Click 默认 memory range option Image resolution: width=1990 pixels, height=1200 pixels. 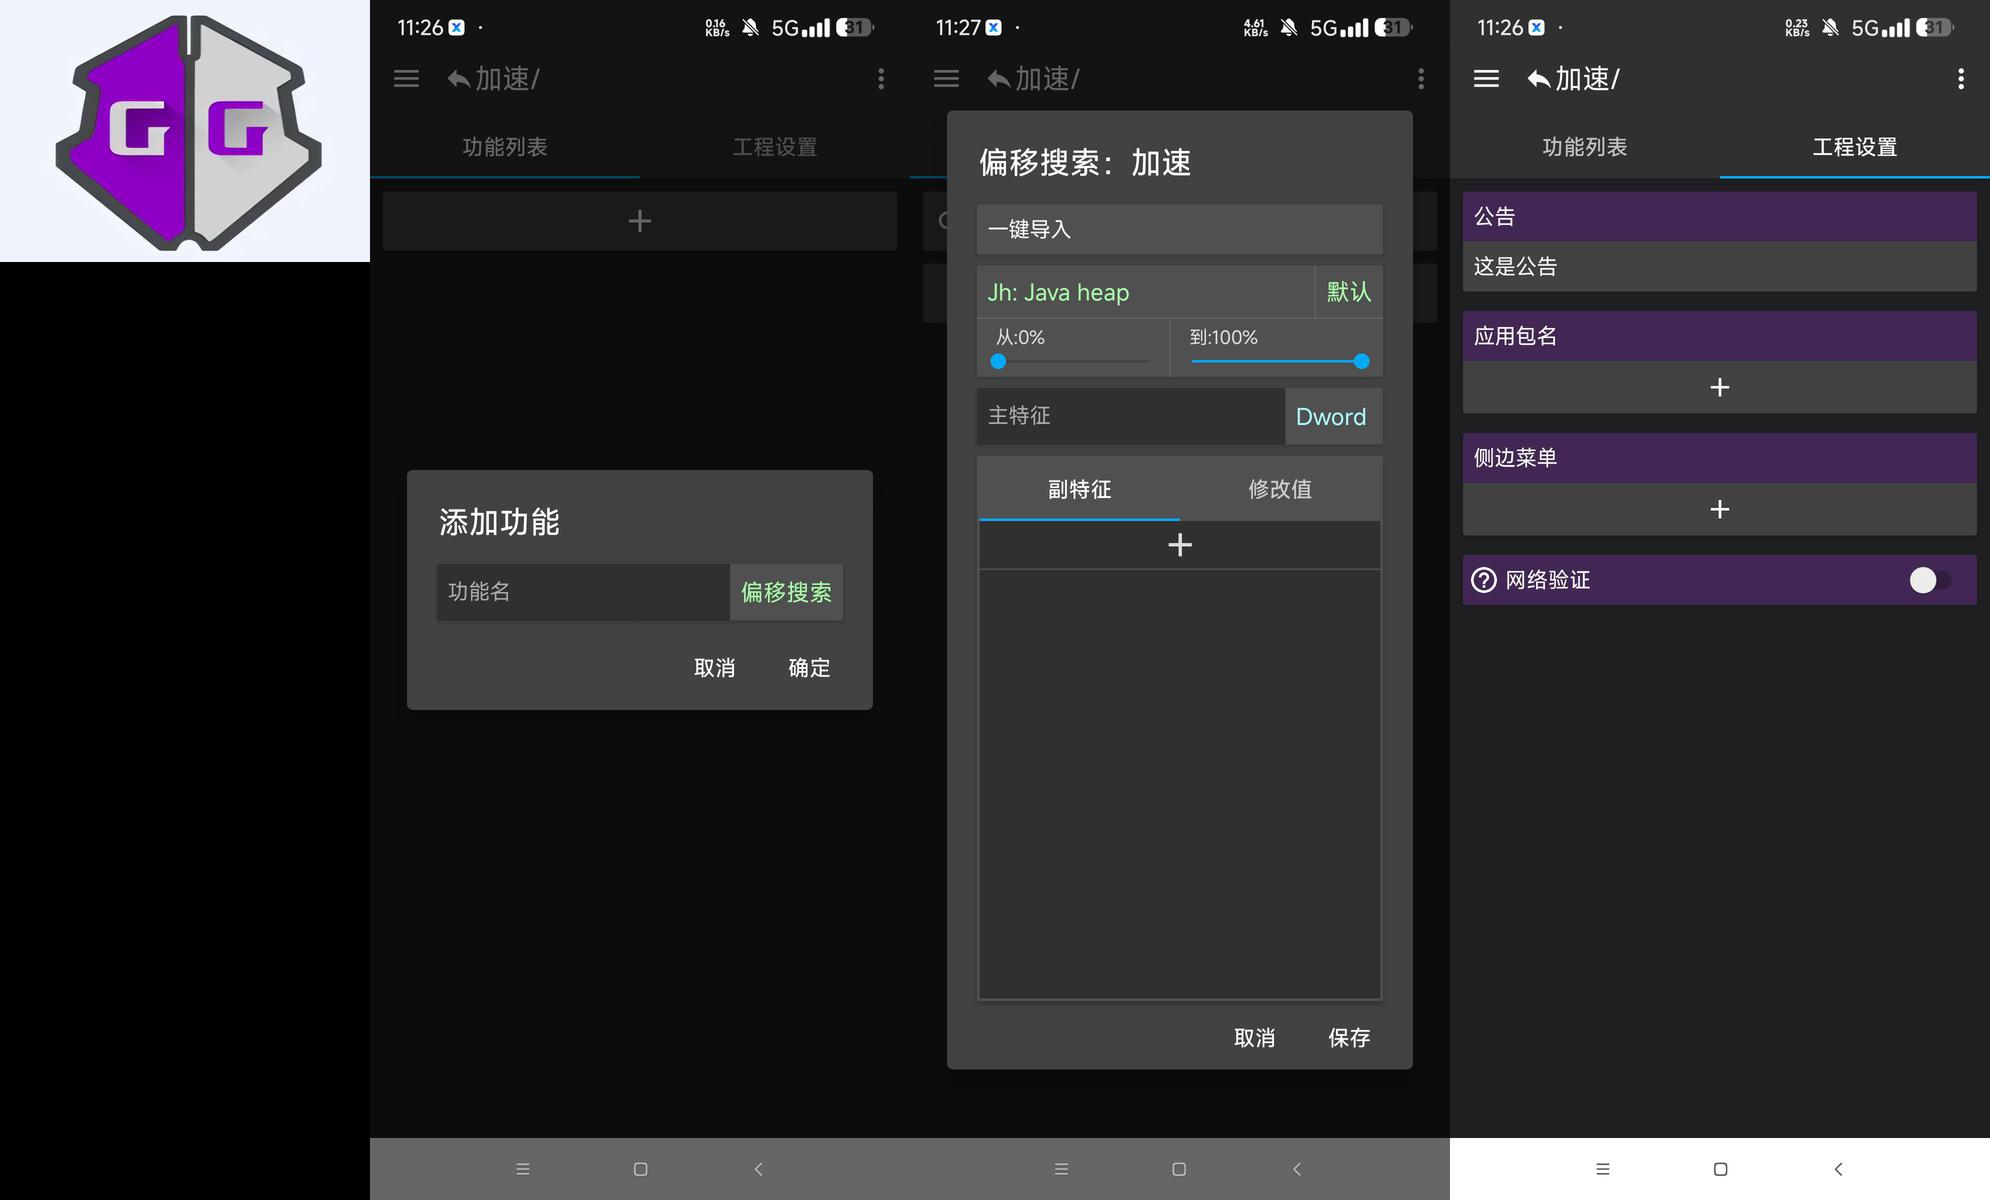pos(1348,292)
